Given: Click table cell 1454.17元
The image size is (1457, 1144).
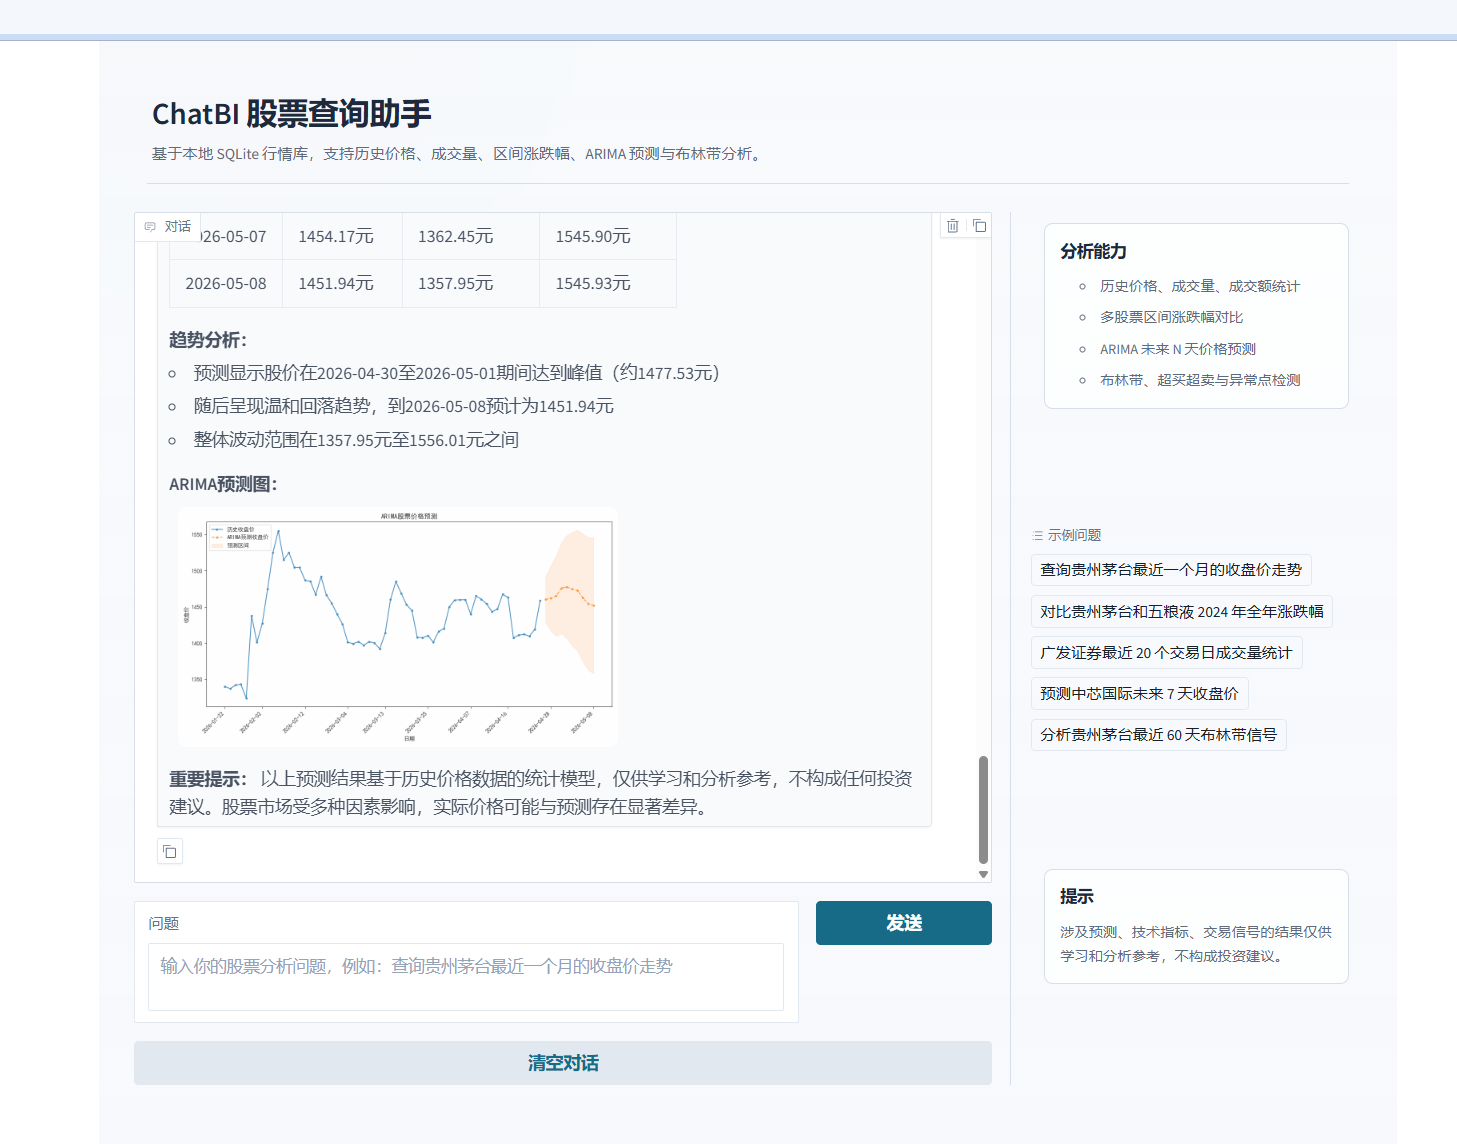Looking at the screenshot, I should click(x=342, y=237).
